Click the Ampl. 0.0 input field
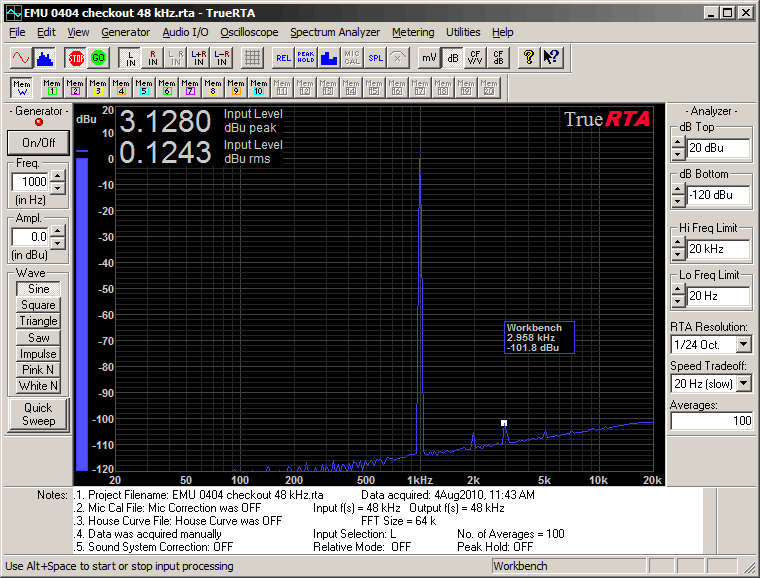The image size is (760, 578). click(30, 237)
